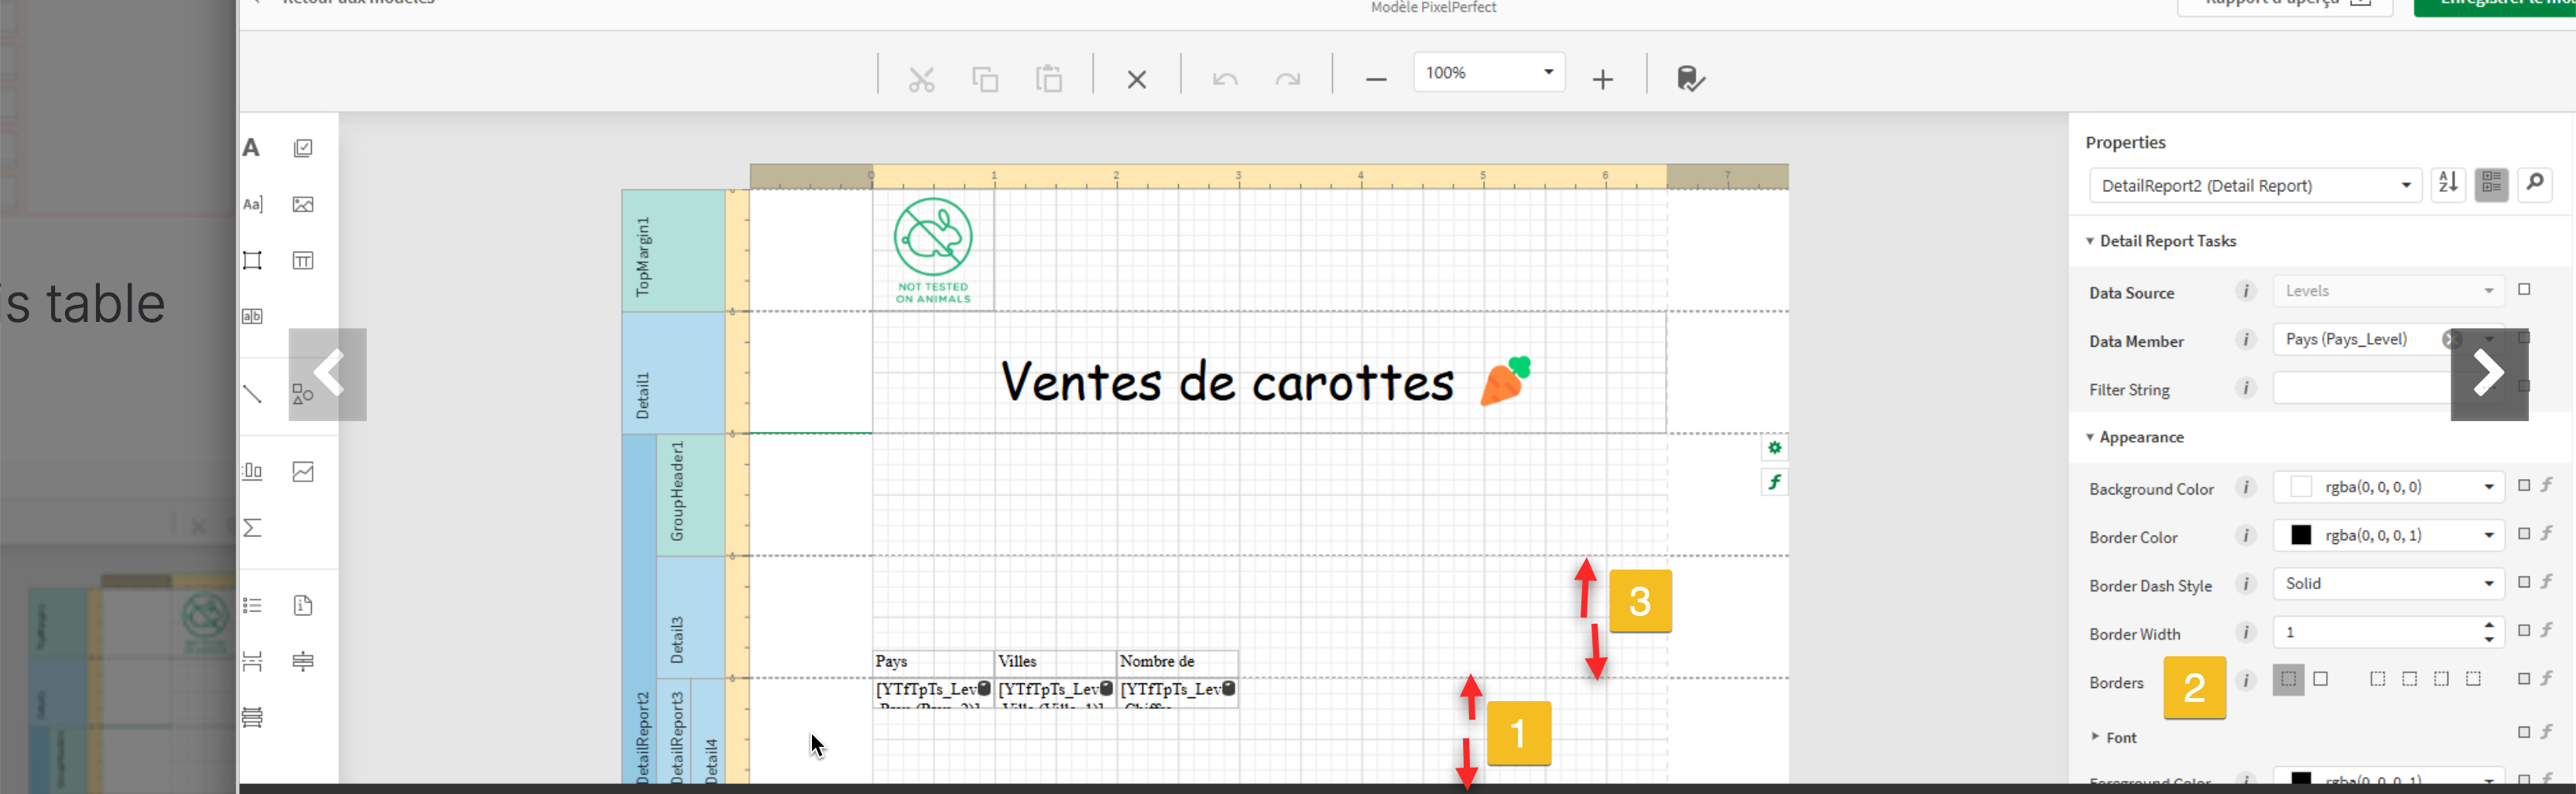Open the script validation icon in the toolbar
Screen dimensions: 2576x794
(x=1691, y=79)
